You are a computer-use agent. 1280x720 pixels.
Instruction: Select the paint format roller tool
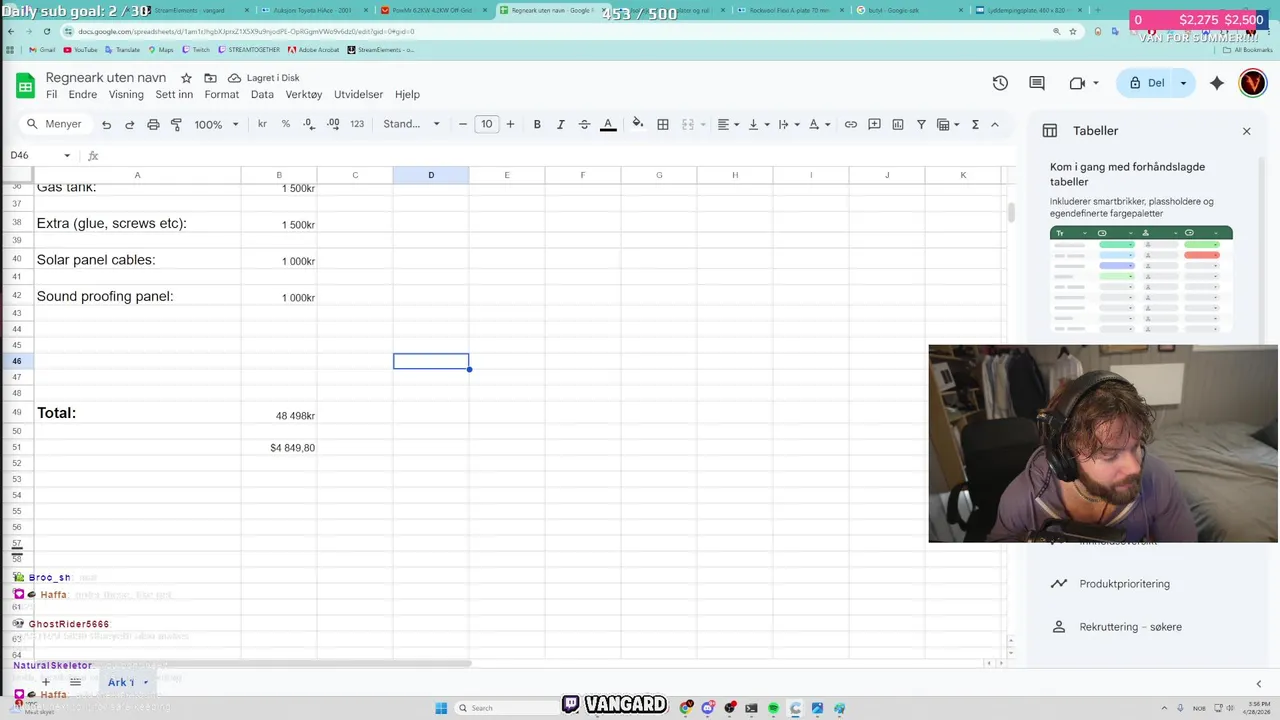pos(176,124)
